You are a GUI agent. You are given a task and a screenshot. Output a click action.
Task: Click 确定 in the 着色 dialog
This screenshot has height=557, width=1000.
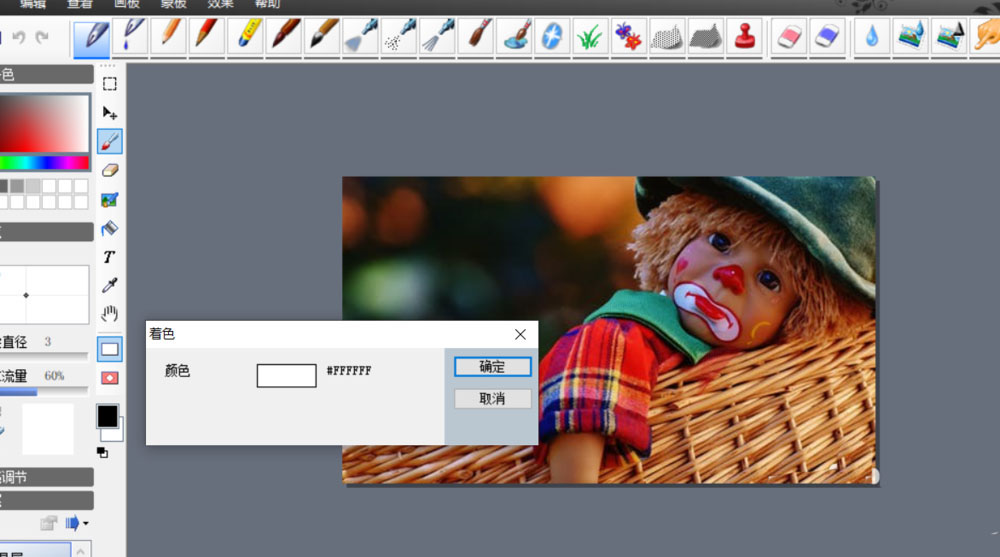pos(492,367)
